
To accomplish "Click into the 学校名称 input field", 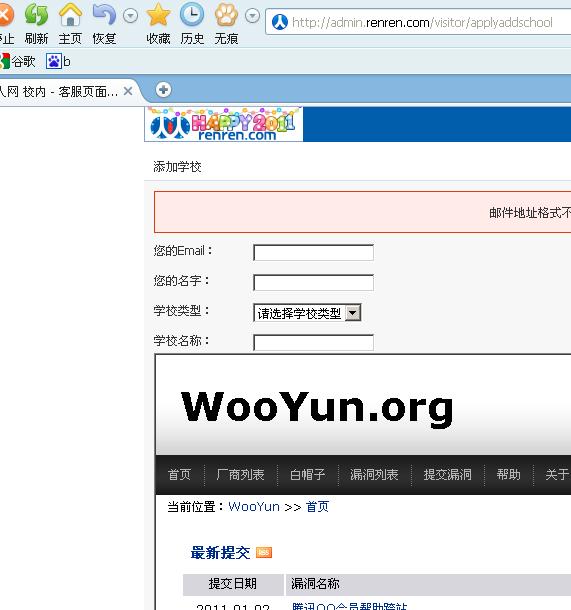I will pyautogui.click(x=314, y=342).
